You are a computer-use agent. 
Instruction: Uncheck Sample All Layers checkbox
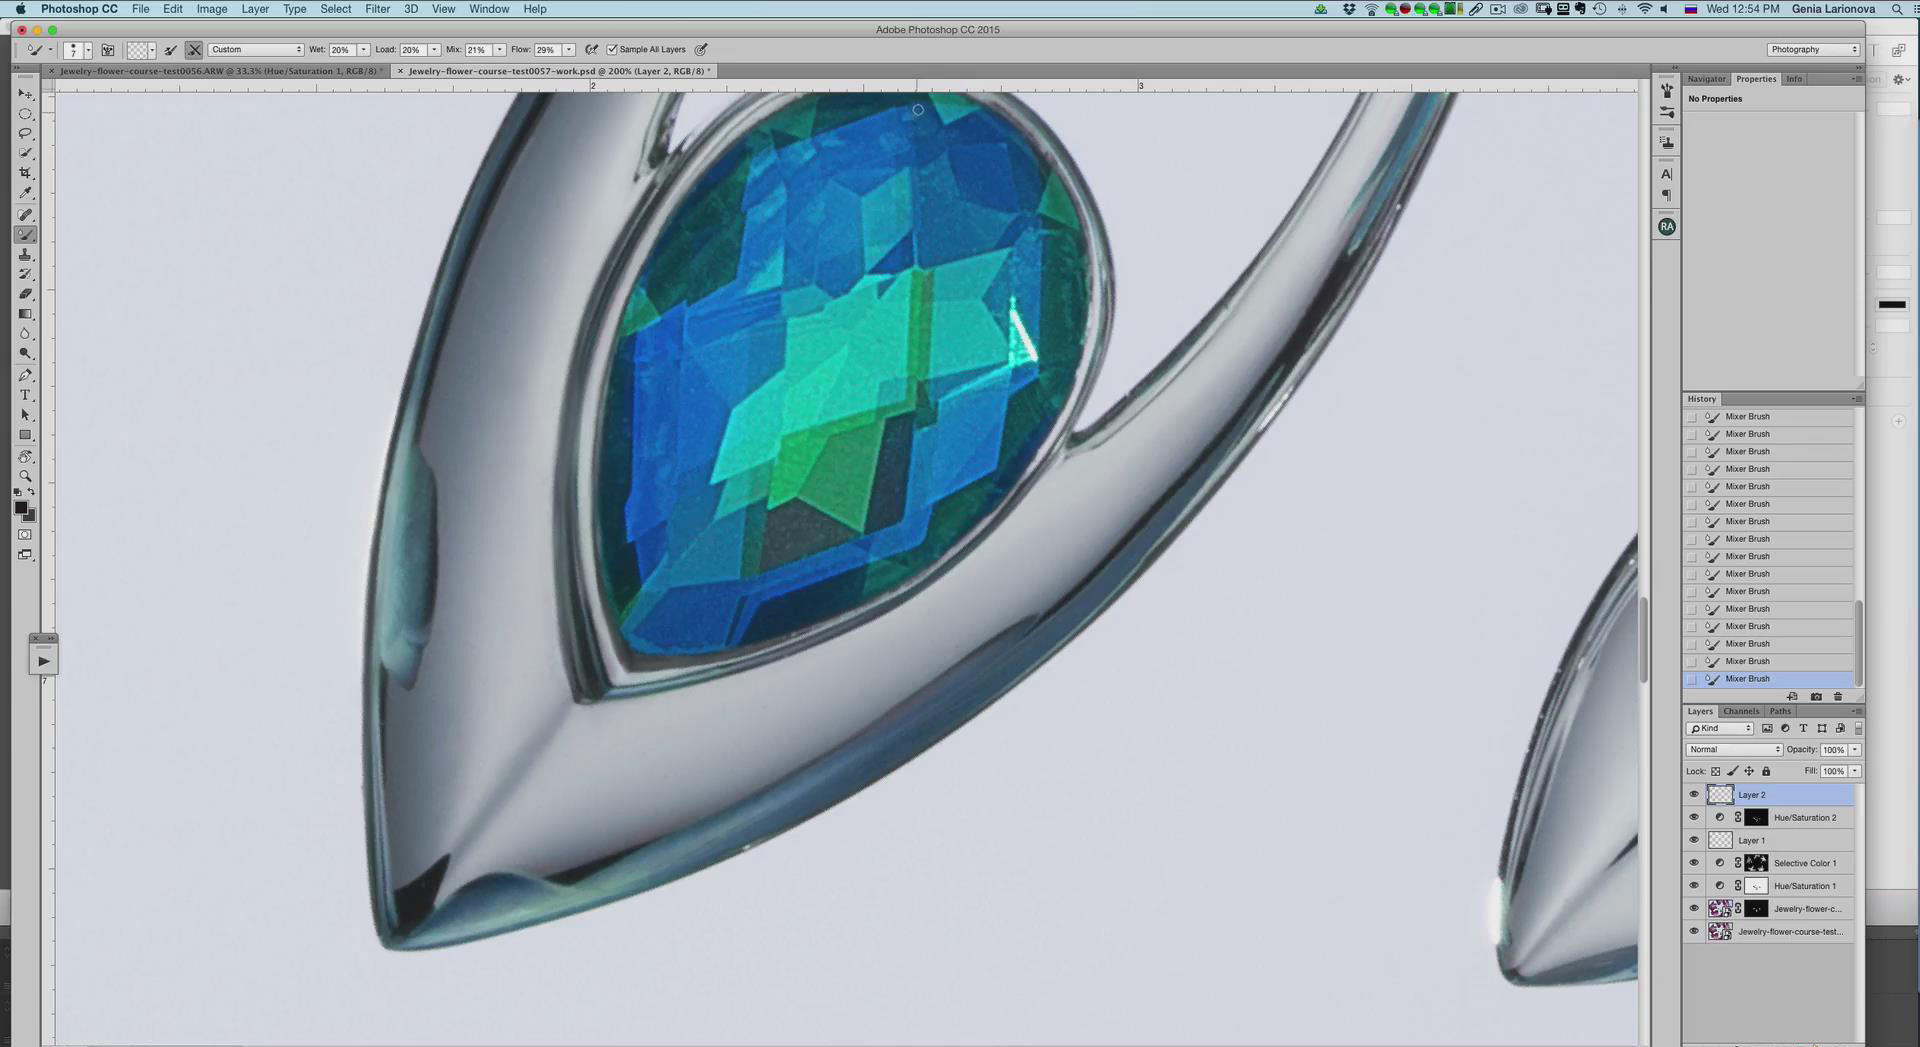(x=612, y=50)
